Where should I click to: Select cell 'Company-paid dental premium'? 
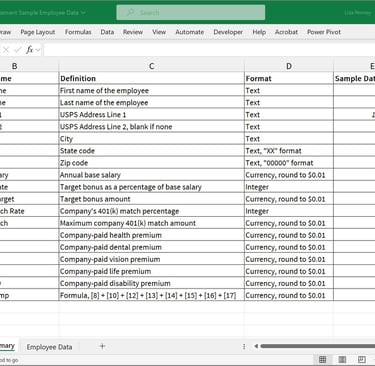[152, 247]
